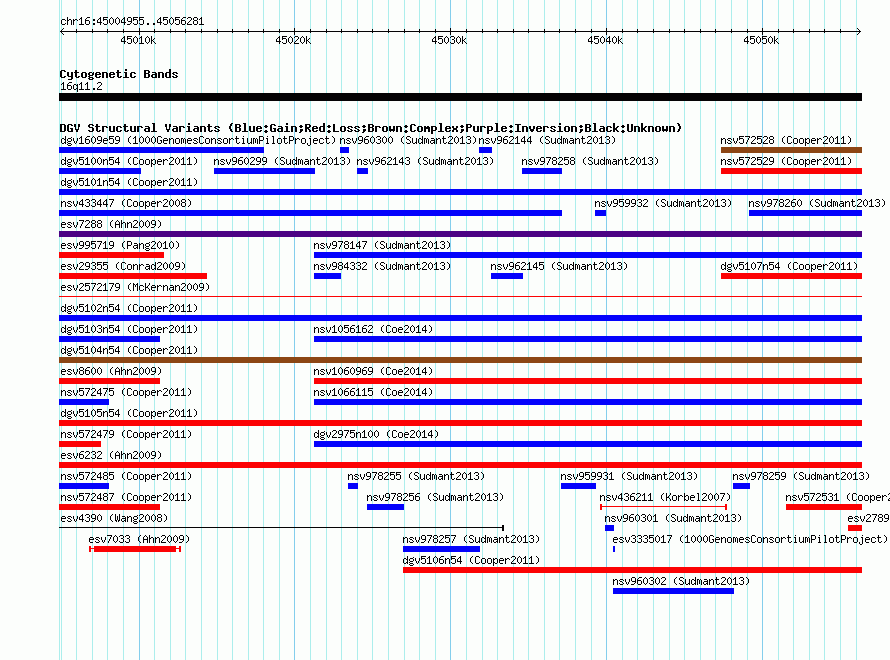Click the dgv5100n54 (Cooper2011) label
This screenshot has height=660, width=890.
(129, 161)
